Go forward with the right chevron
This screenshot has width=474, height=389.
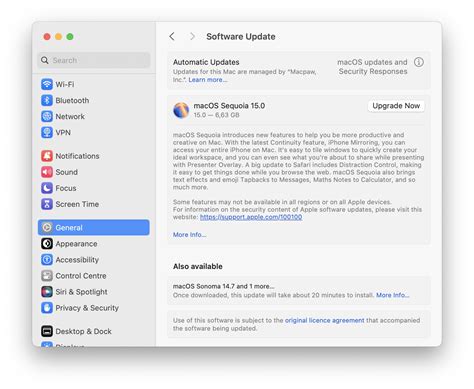pos(192,36)
